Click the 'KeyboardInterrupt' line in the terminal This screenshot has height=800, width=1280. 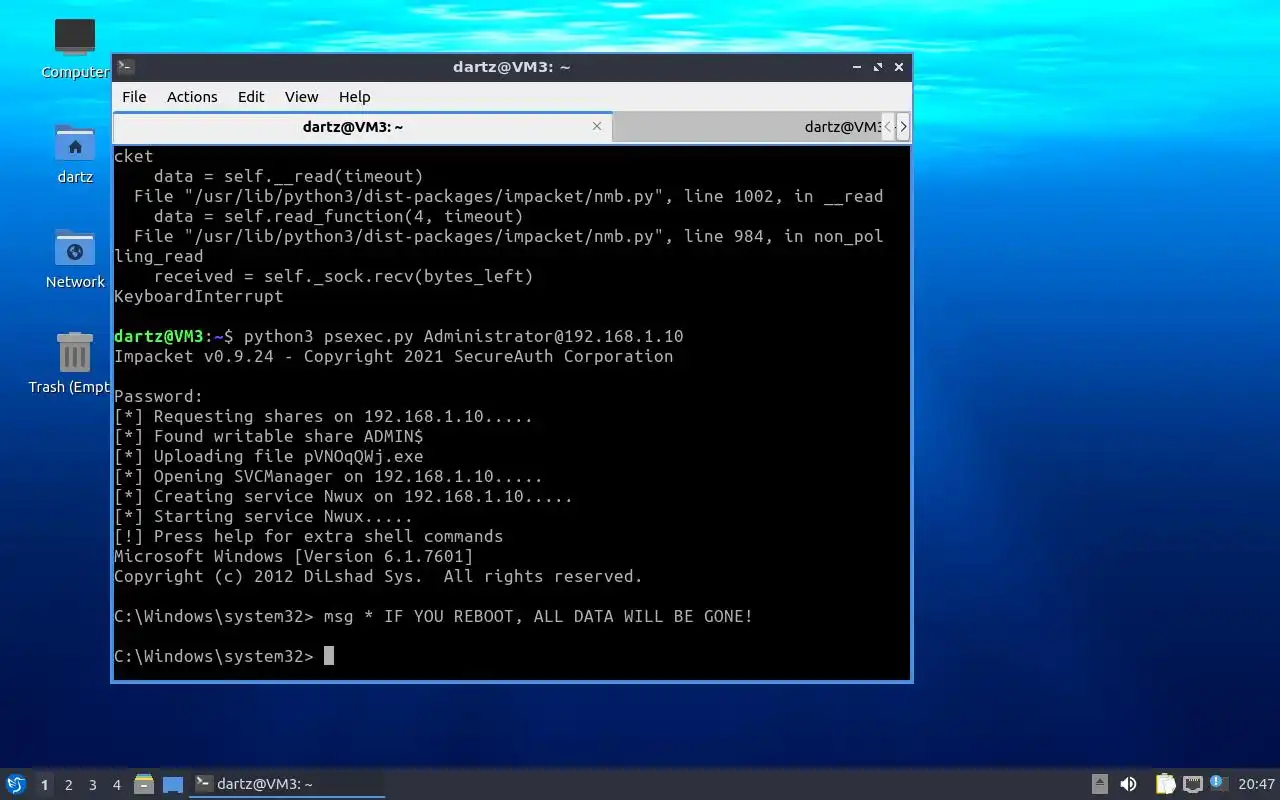199,296
